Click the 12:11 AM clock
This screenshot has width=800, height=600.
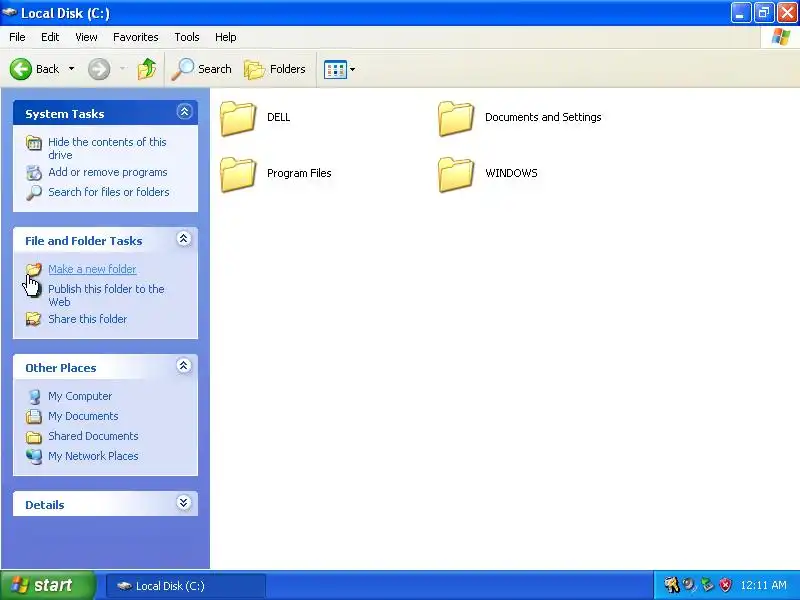click(x=764, y=585)
